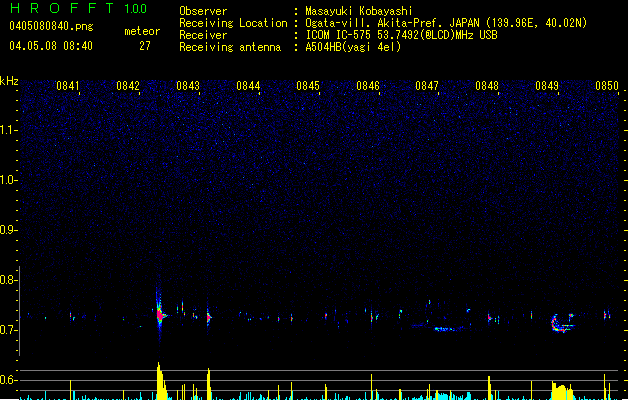The height and width of the screenshot is (400, 629).
Task: Click the 0.8 kHz axis label
Action: point(8,280)
